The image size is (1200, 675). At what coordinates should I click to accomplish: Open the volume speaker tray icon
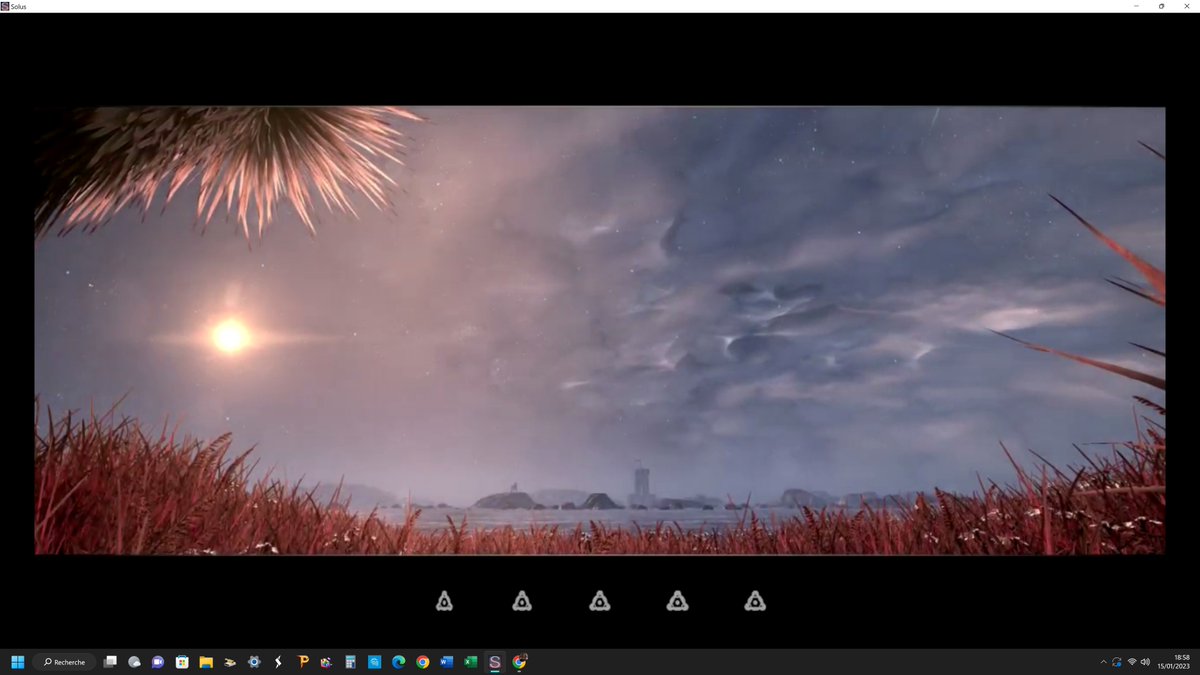[1145, 662]
